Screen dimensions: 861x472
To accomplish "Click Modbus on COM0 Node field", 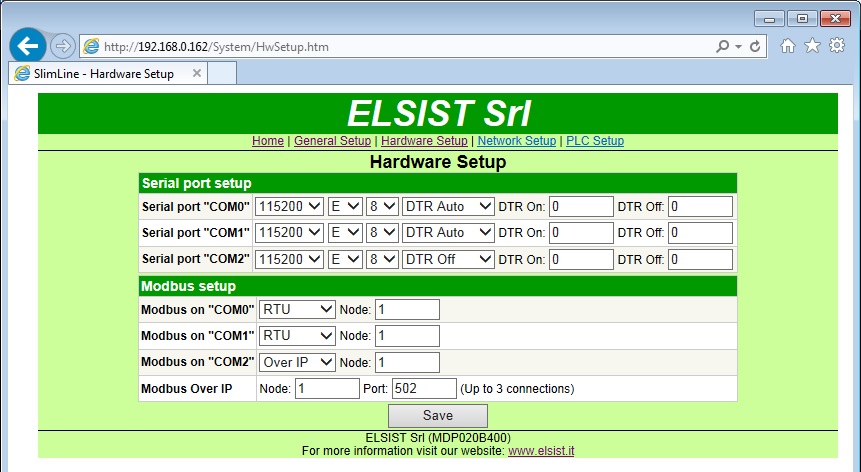I will pos(407,310).
